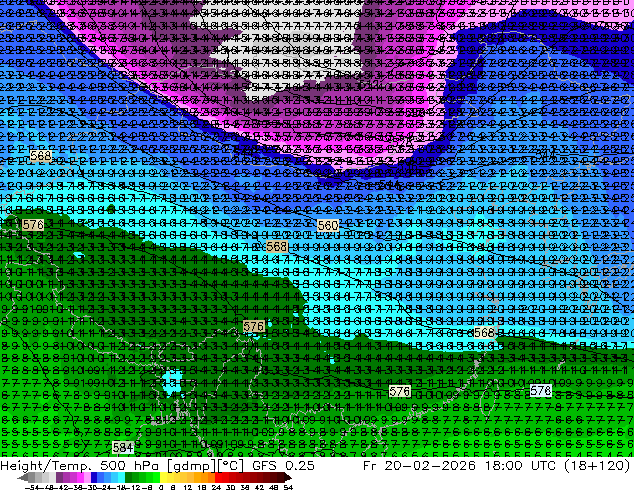The height and width of the screenshot is (490, 634).
Task: Click the date 'Fr 20-02-2026'
Action: click(419, 466)
